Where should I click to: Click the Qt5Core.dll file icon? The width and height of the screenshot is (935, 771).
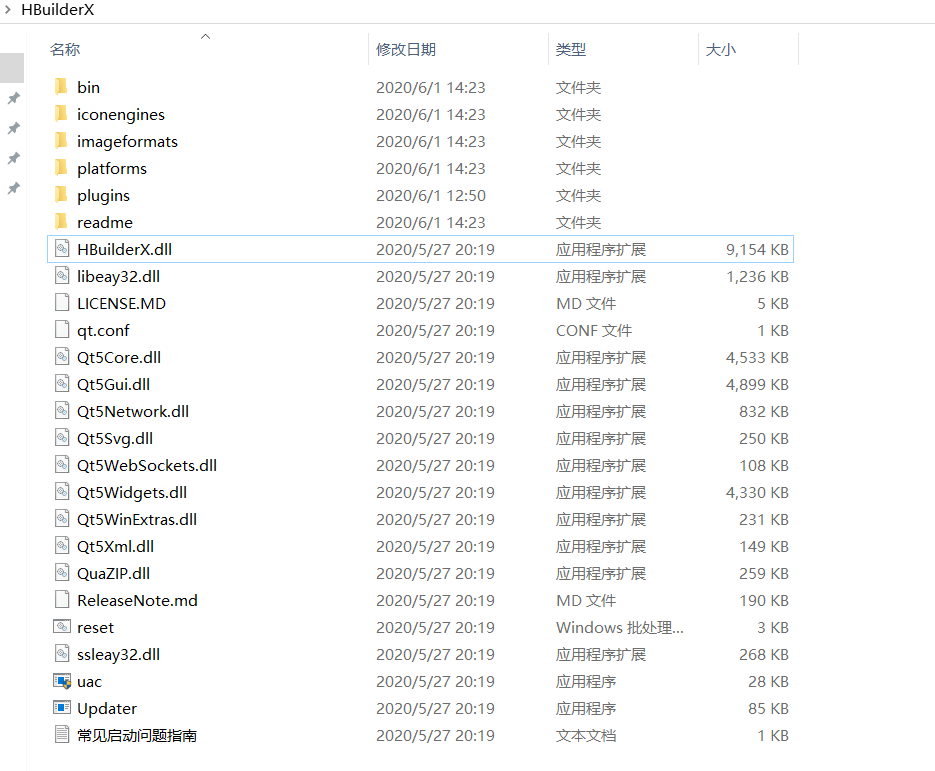[62, 357]
